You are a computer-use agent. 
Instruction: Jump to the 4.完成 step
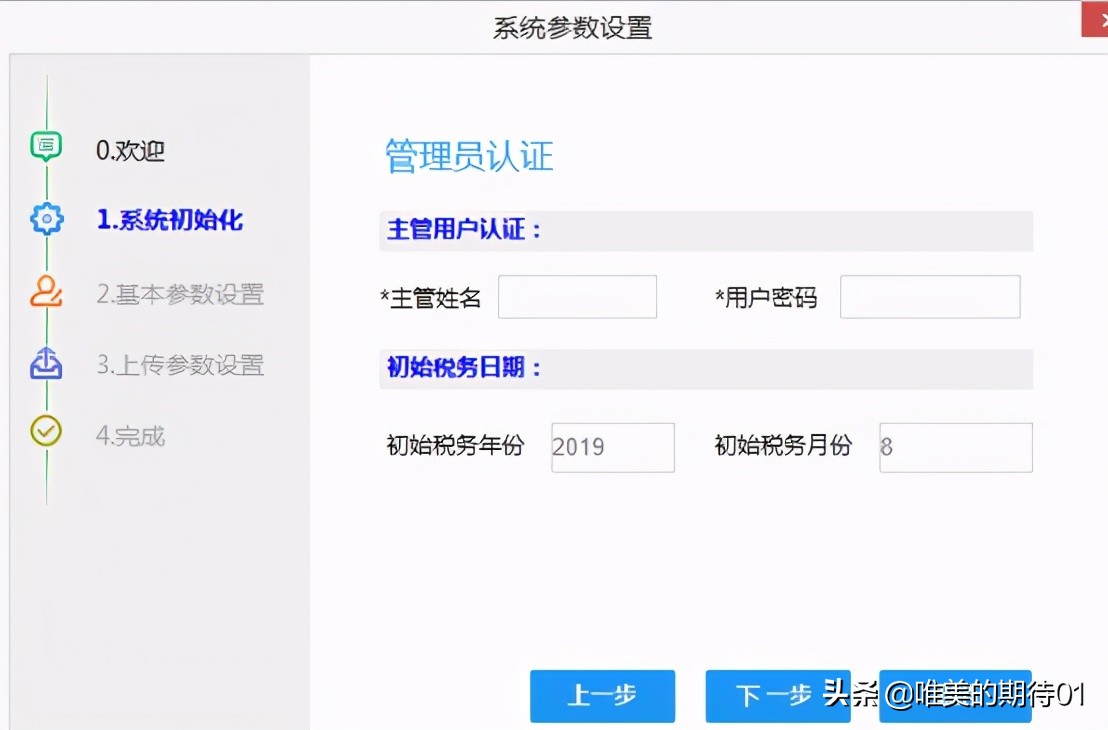[x=130, y=437]
